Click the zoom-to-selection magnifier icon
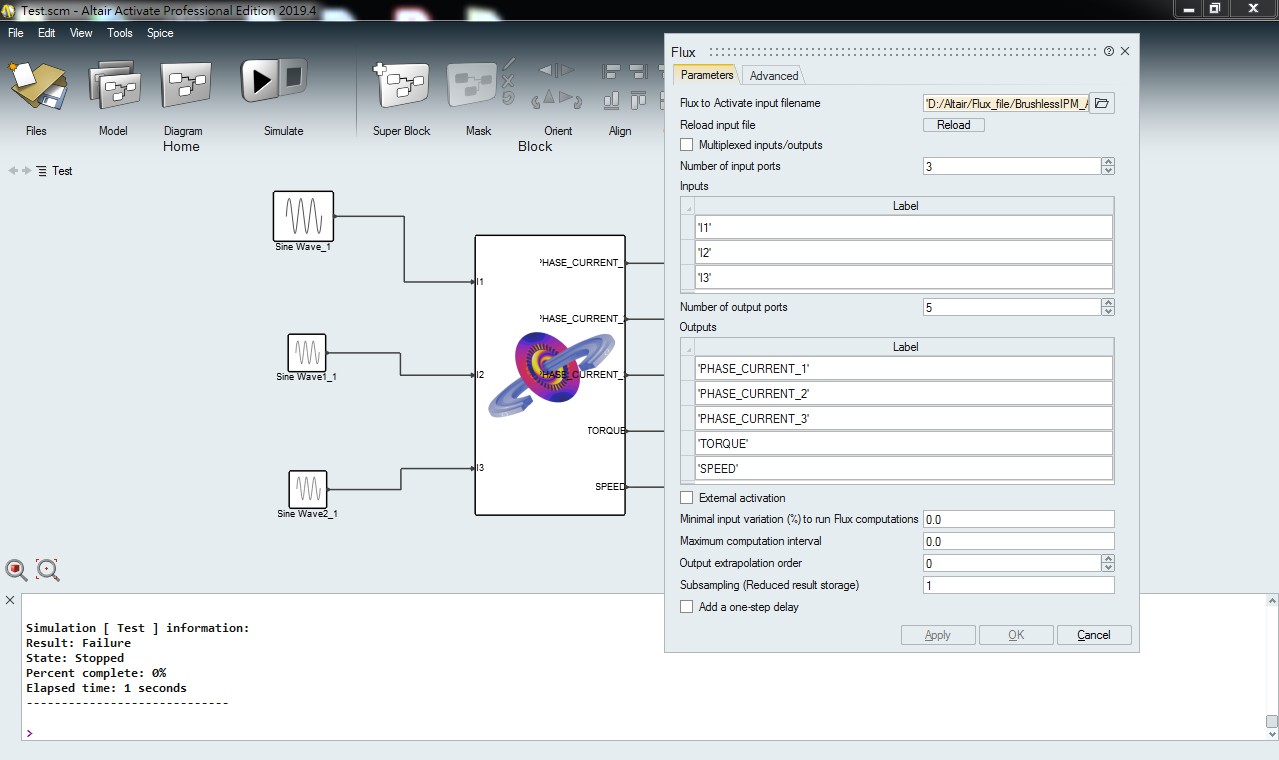The height and width of the screenshot is (760, 1279). pos(48,570)
